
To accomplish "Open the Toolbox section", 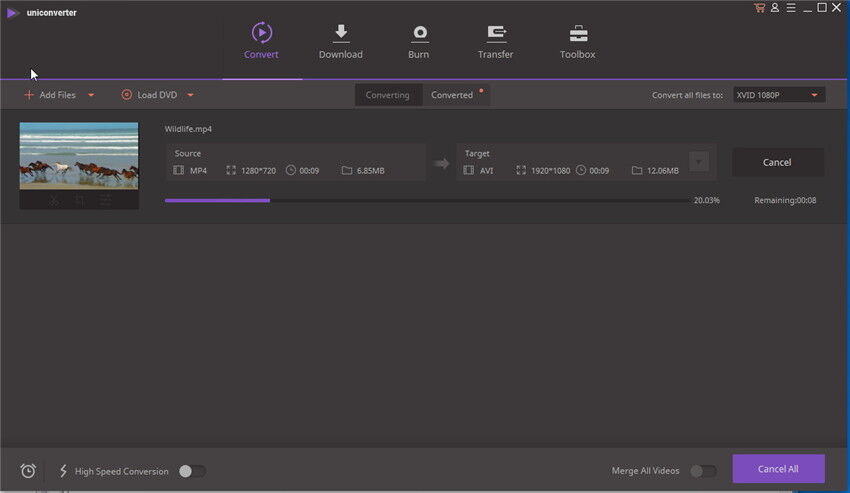I will 577,33.
